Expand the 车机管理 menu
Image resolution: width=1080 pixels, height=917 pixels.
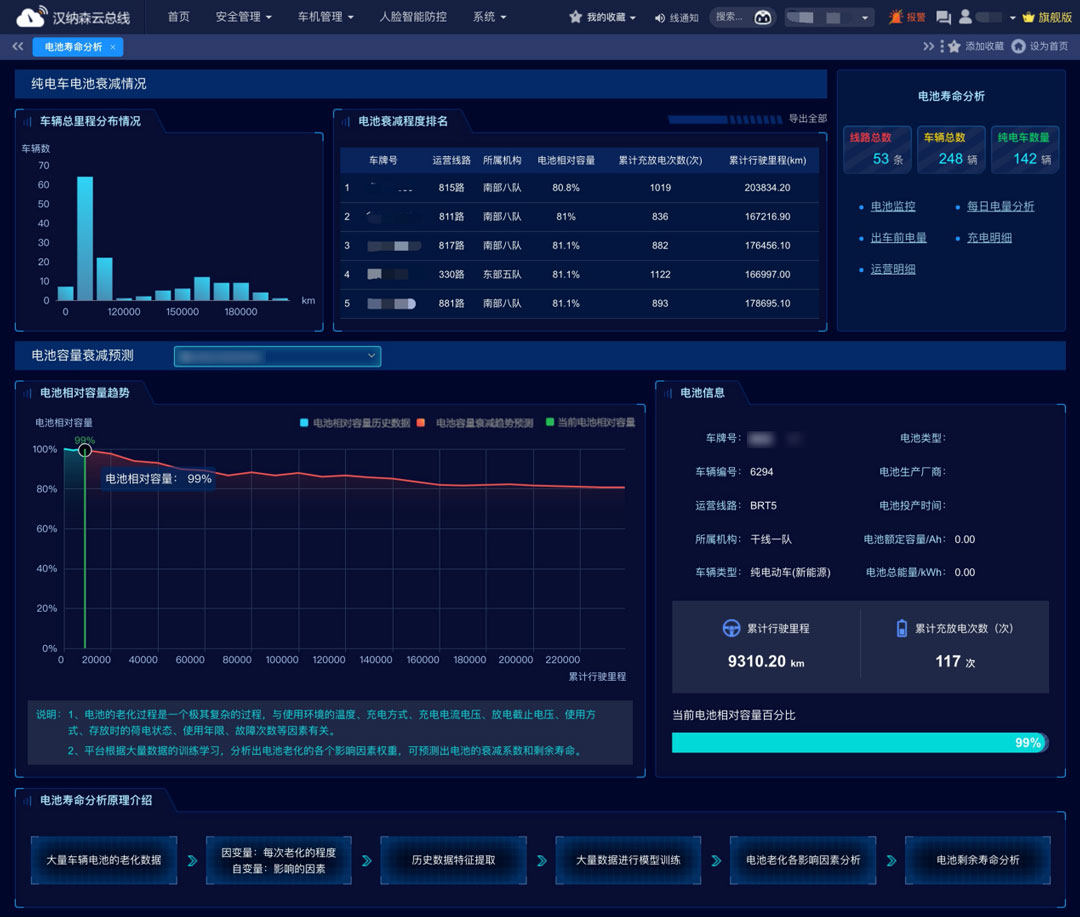coord(325,17)
